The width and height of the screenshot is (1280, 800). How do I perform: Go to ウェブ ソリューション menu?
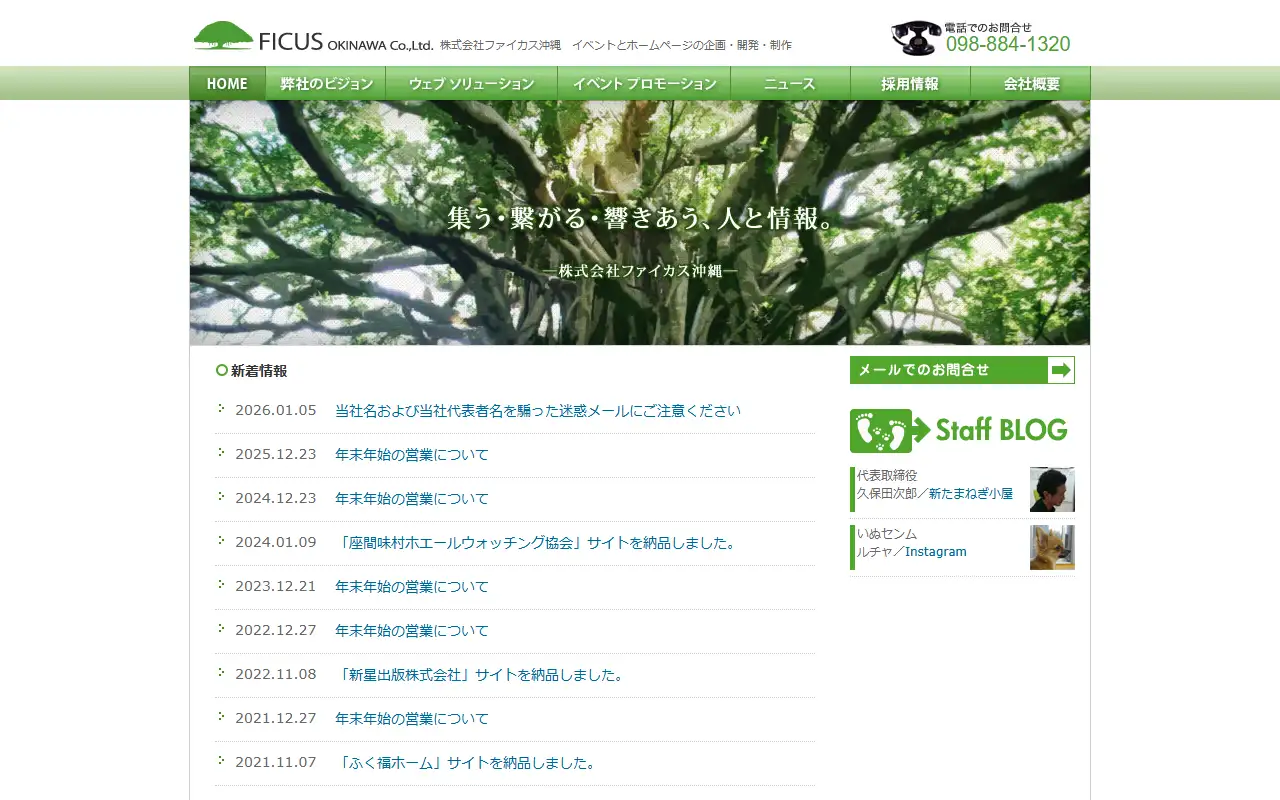click(472, 84)
